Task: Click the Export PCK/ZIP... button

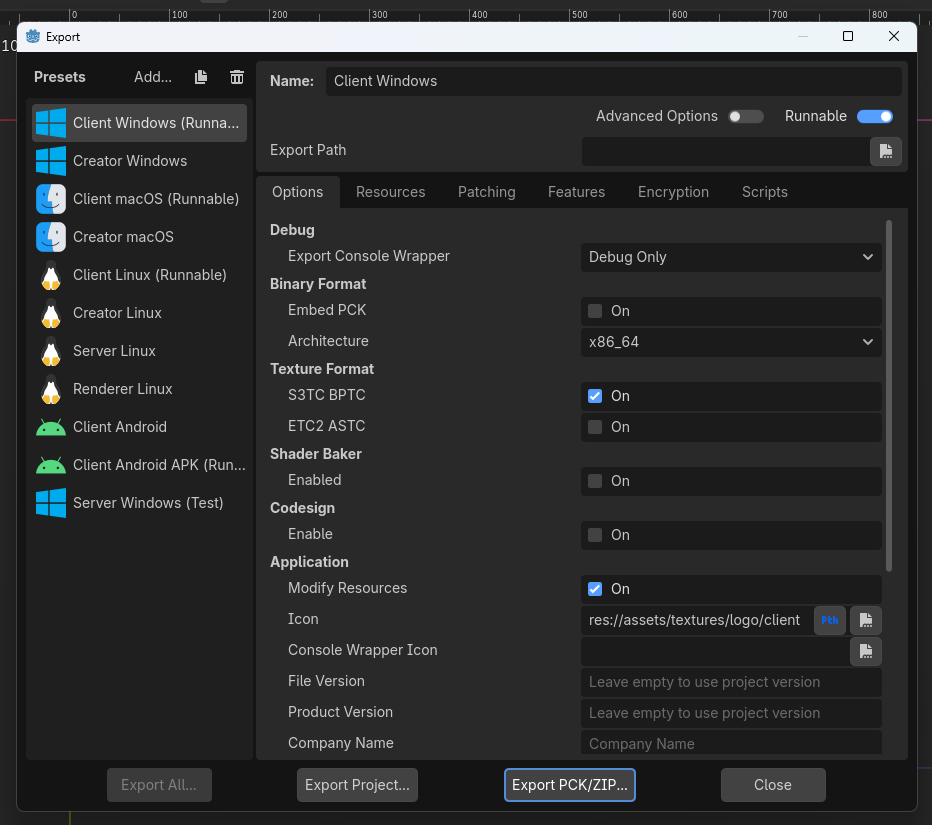Action: pos(569,785)
